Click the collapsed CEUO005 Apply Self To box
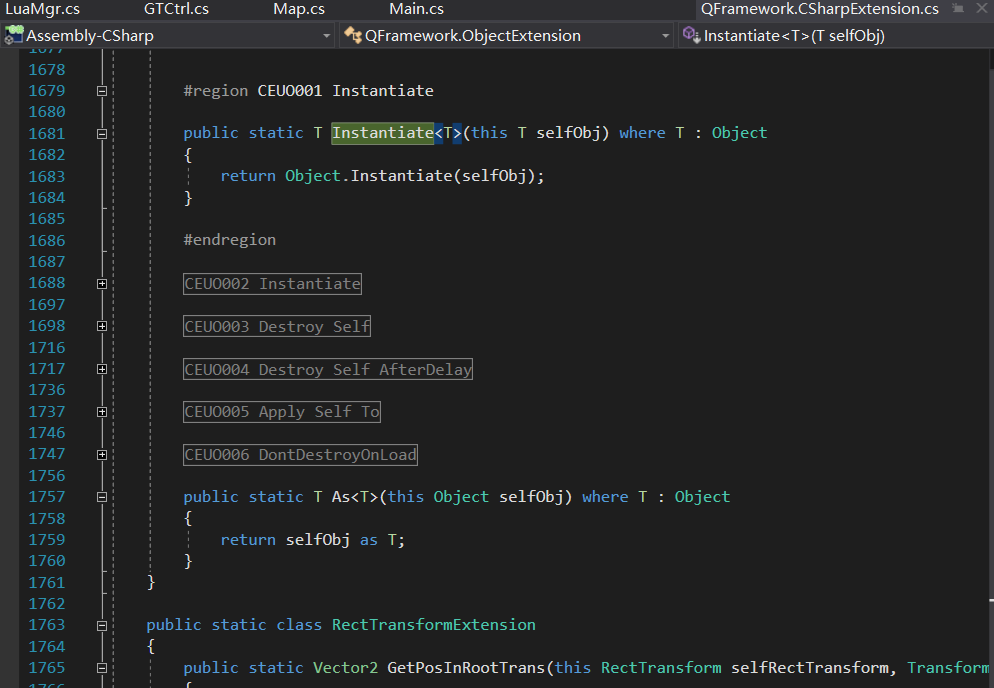The height and width of the screenshot is (688, 994). point(282,412)
